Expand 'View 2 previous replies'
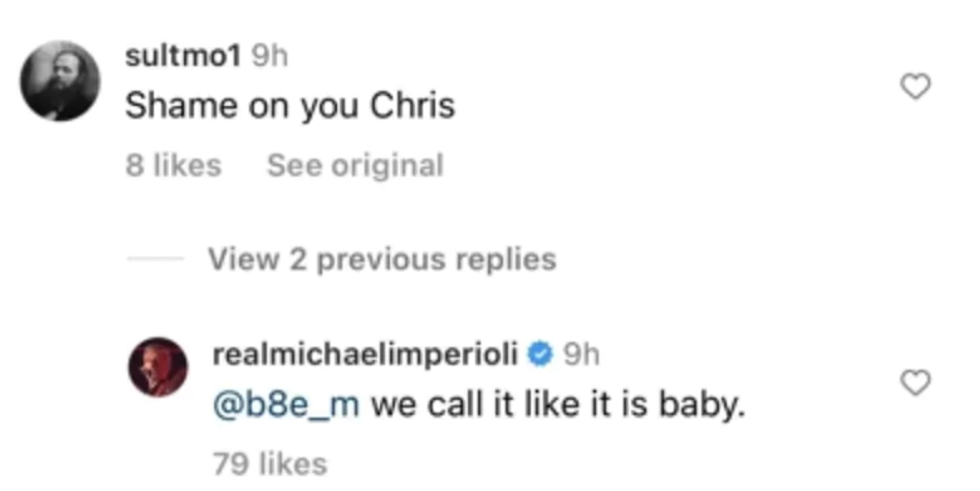 [381, 260]
